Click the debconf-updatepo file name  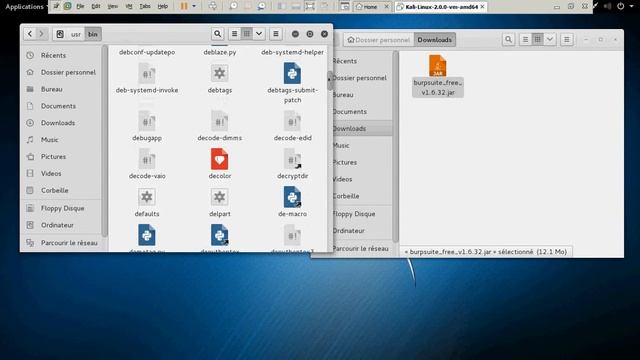147,52
